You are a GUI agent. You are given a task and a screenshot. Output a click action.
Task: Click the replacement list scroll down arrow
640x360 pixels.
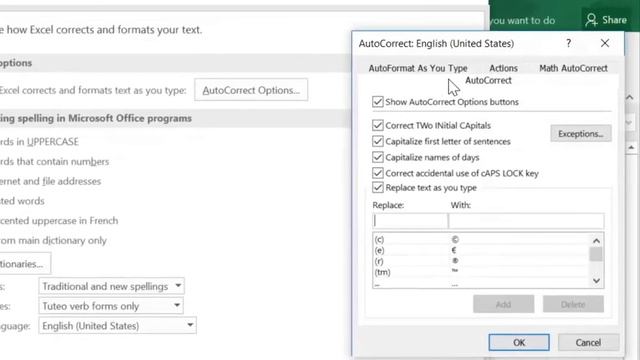596,281
